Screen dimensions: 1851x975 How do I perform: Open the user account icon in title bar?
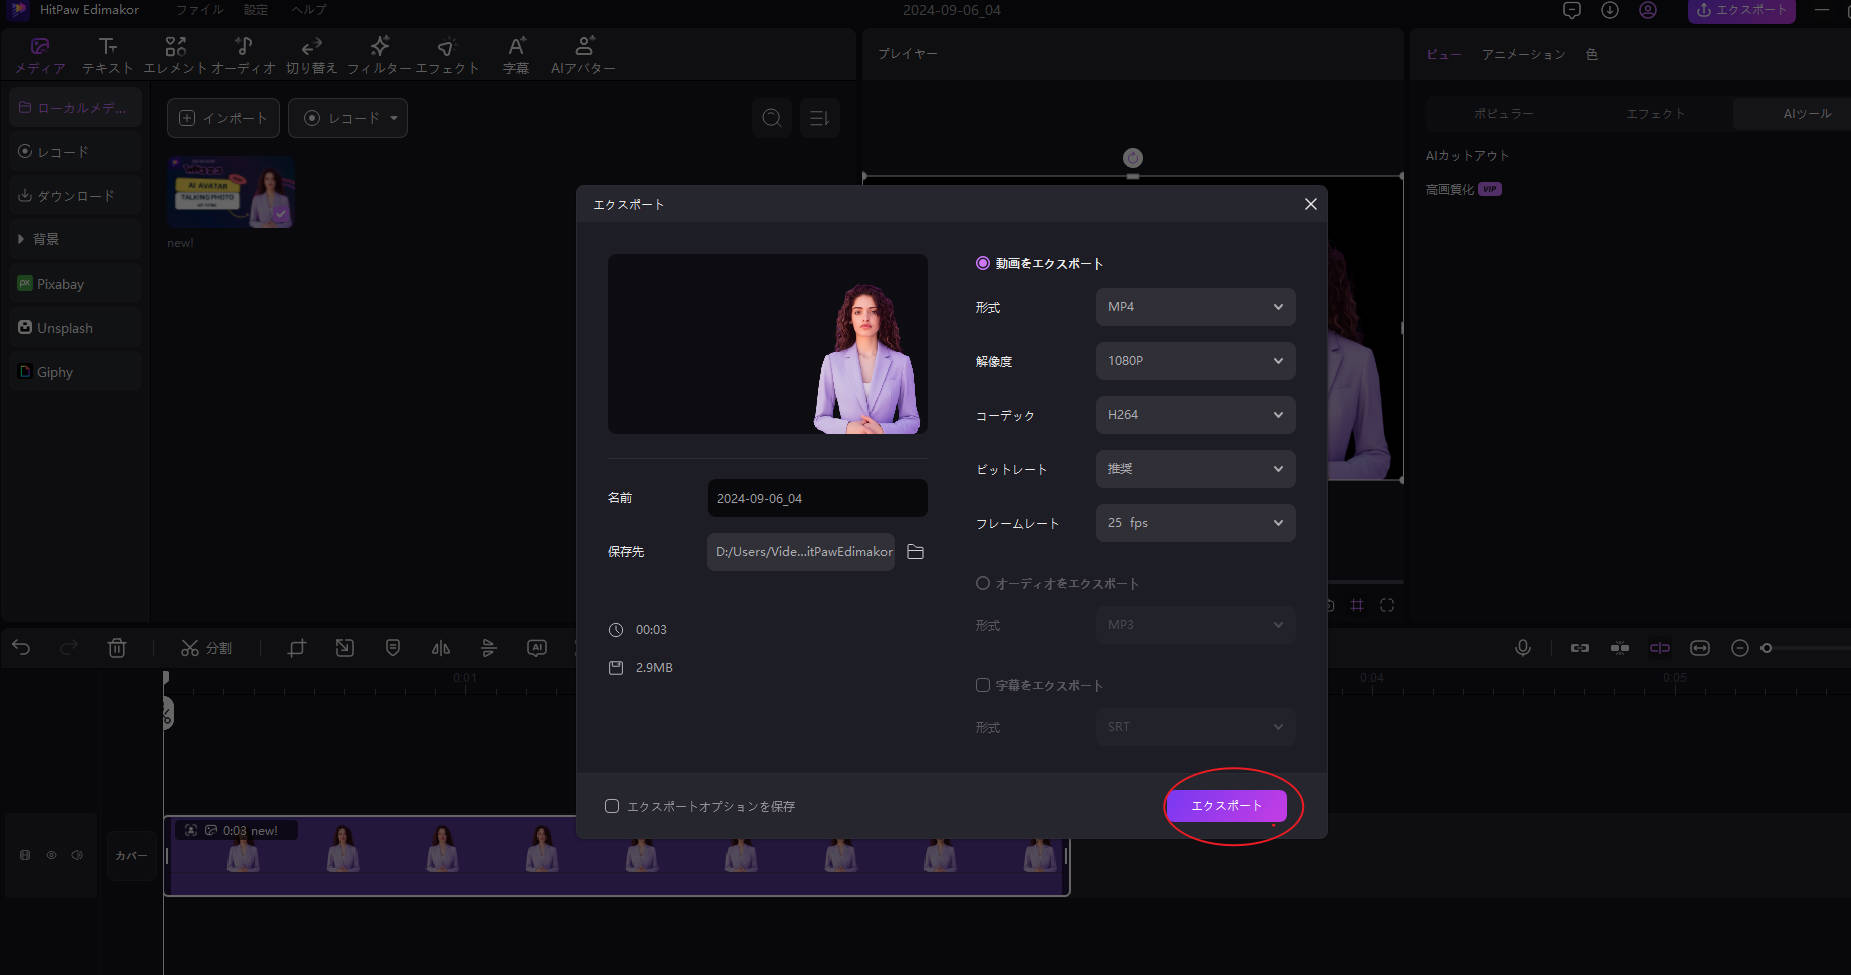pos(1648,10)
